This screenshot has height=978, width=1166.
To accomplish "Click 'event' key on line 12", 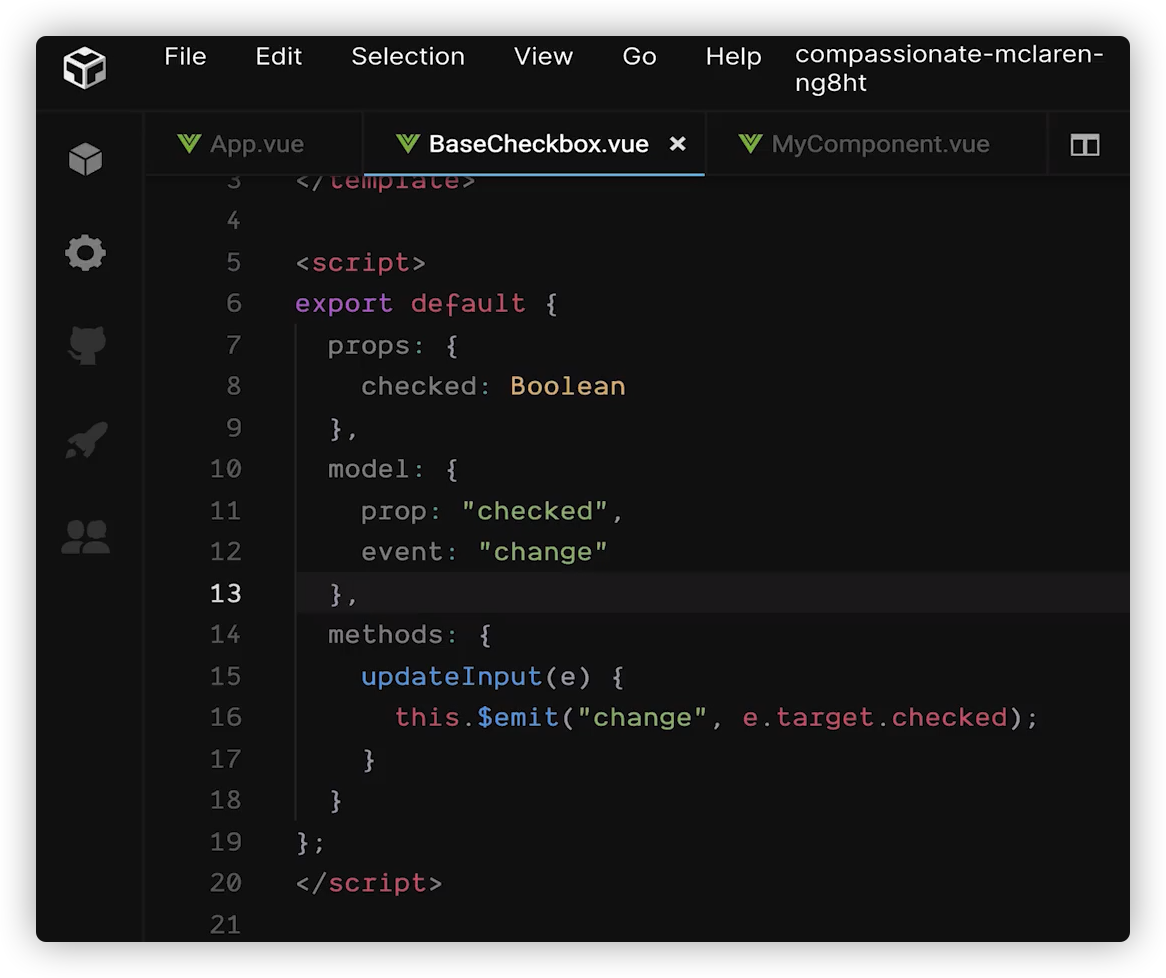I will [x=402, y=552].
